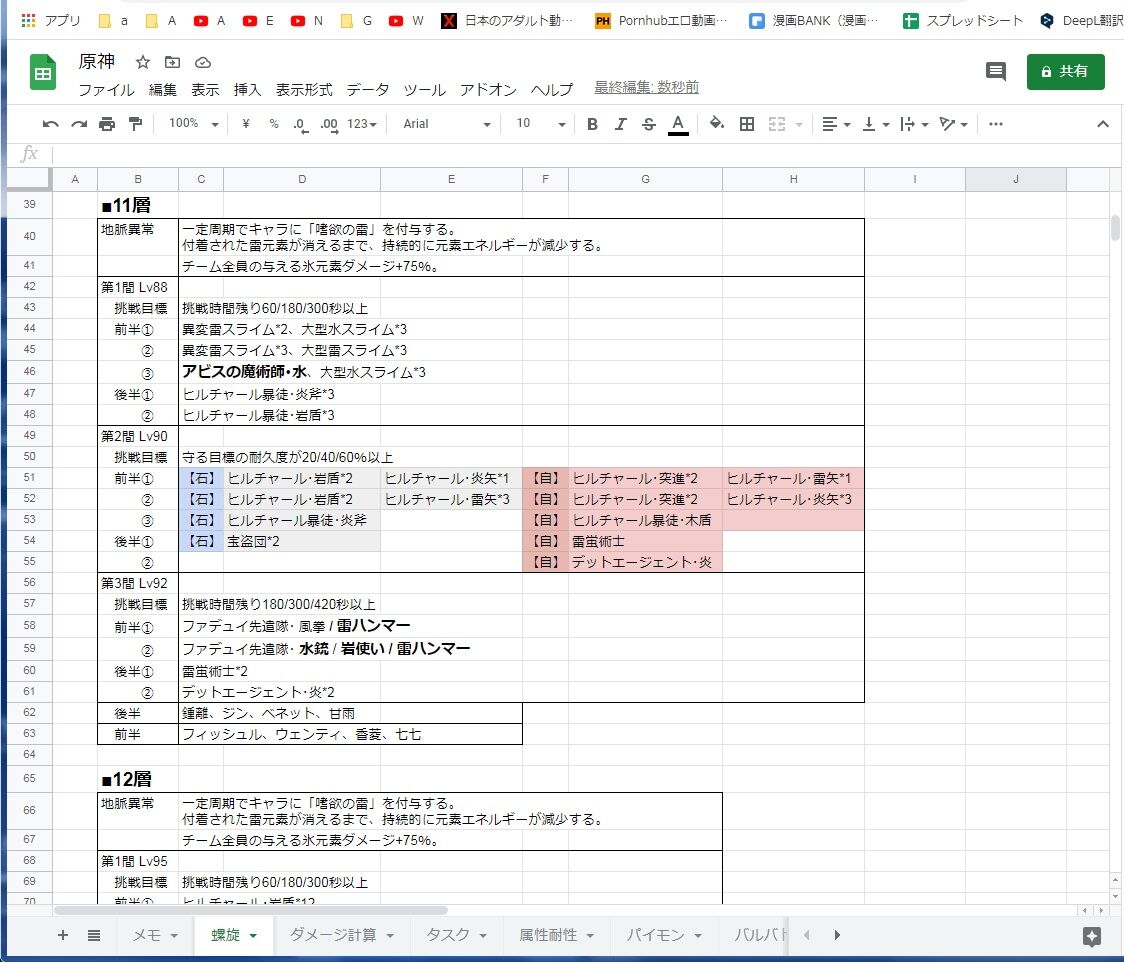Open font size 10 dropdown
This screenshot has height=962, width=1124.
tap(541, 124)
